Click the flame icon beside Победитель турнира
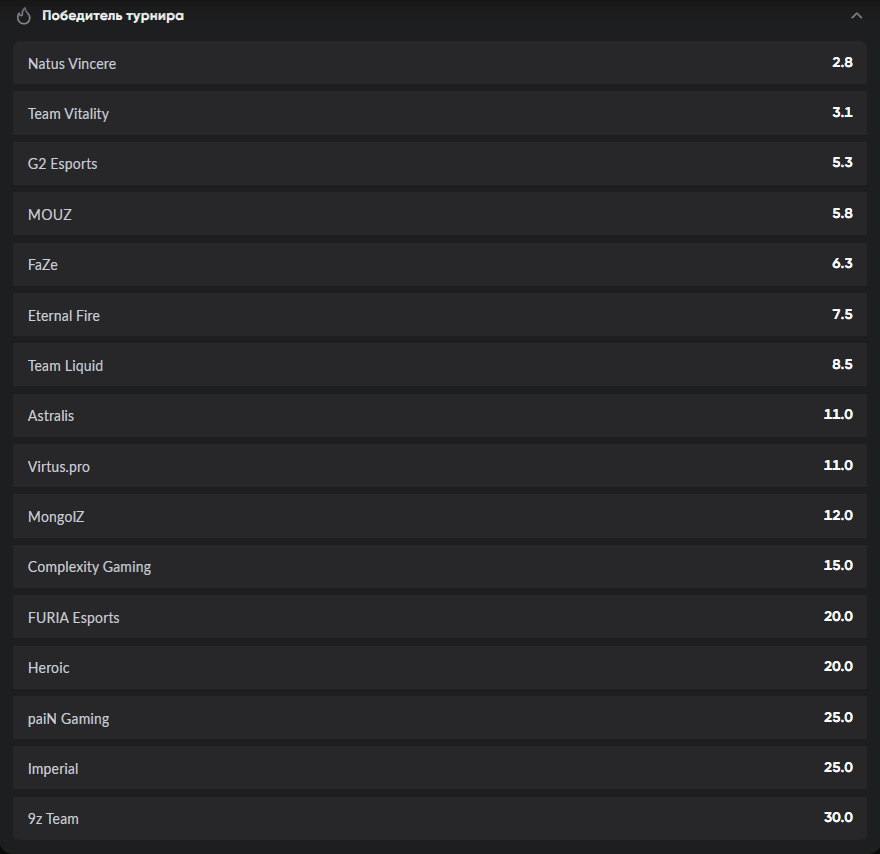Image resolution: width=880 pixels, height=854 pixels. (24, 16)
